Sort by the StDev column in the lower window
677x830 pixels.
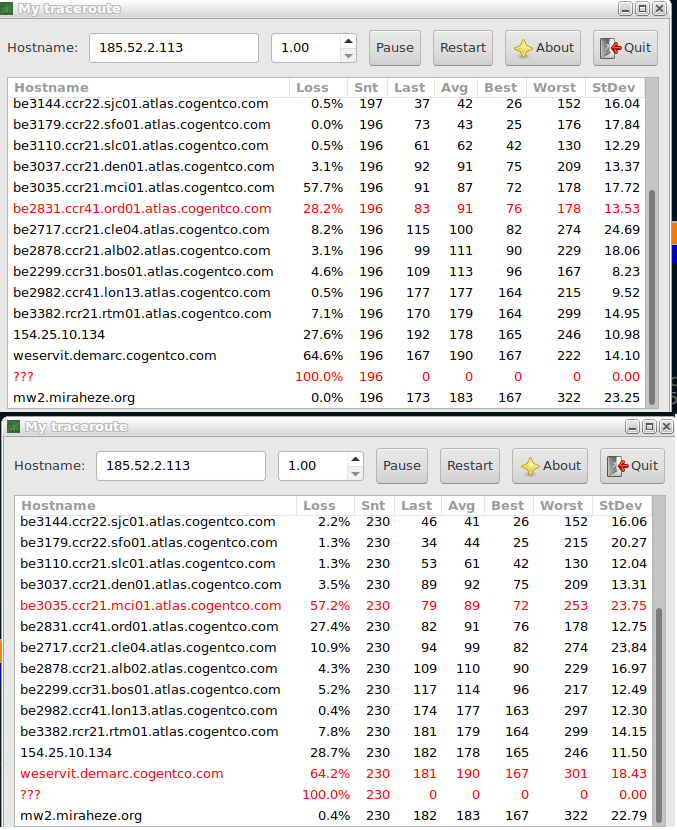click(x=622, y=506)
